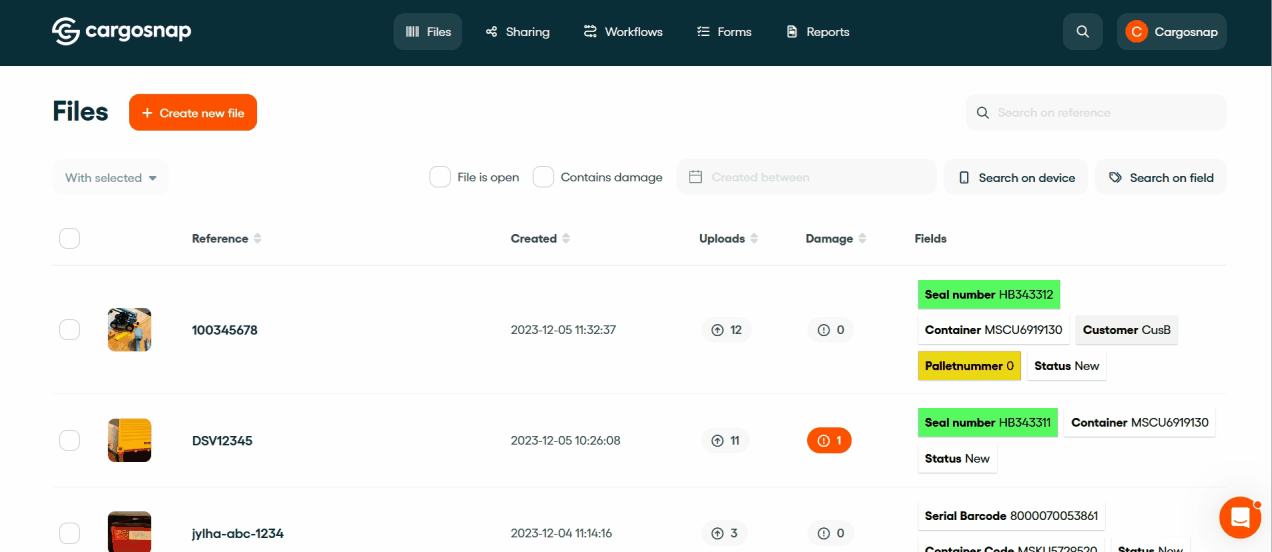
Task: Click Container MSCU6919130 tag in DSV12345 row
Action: point(1140,423)
